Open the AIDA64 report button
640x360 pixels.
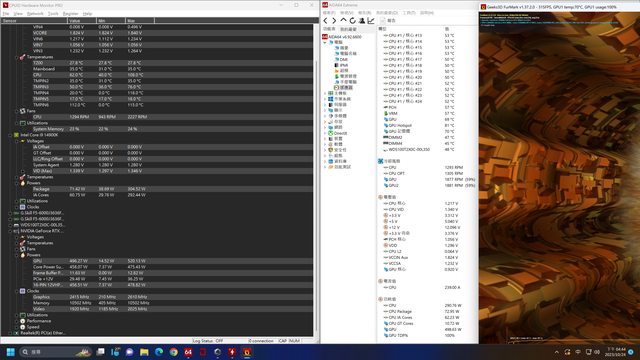pyautogui.click(x=388, y=20)
